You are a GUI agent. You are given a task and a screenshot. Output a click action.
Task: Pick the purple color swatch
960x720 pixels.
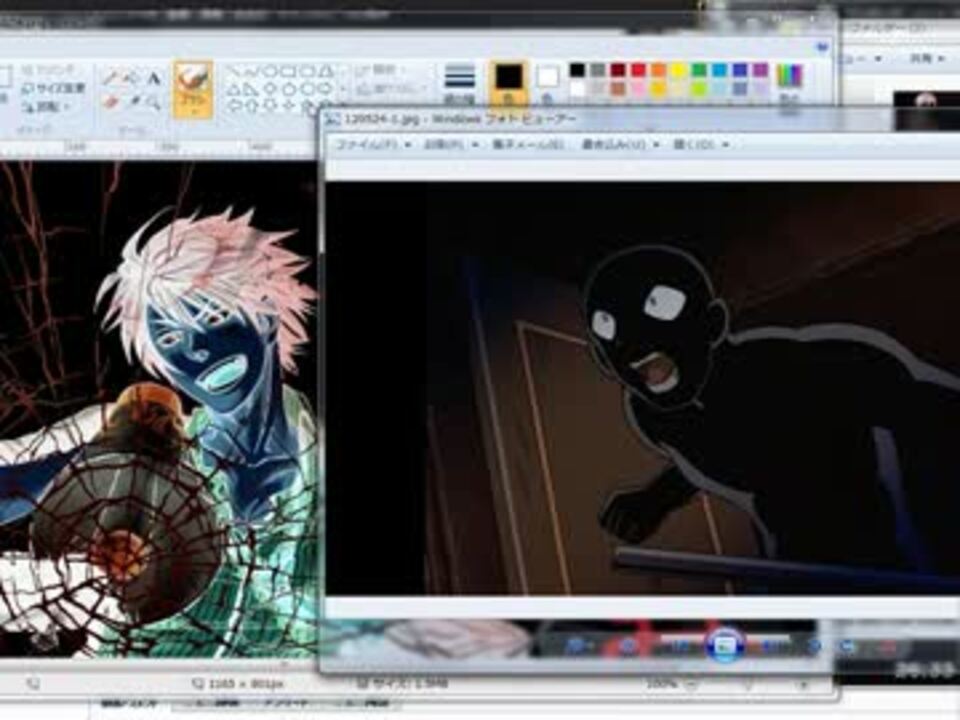click(x=760, y=70)
